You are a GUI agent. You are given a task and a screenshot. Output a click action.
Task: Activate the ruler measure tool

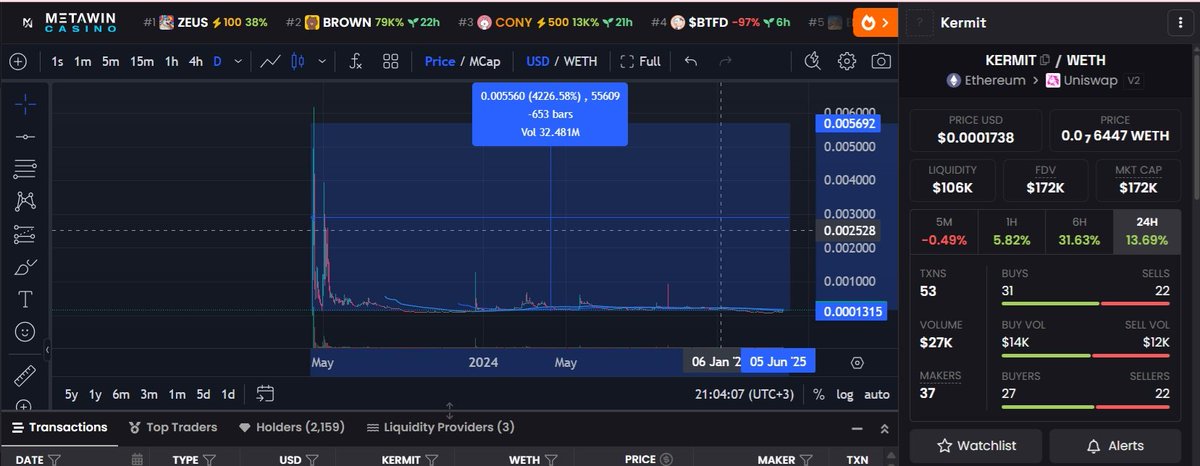(26, 377)
